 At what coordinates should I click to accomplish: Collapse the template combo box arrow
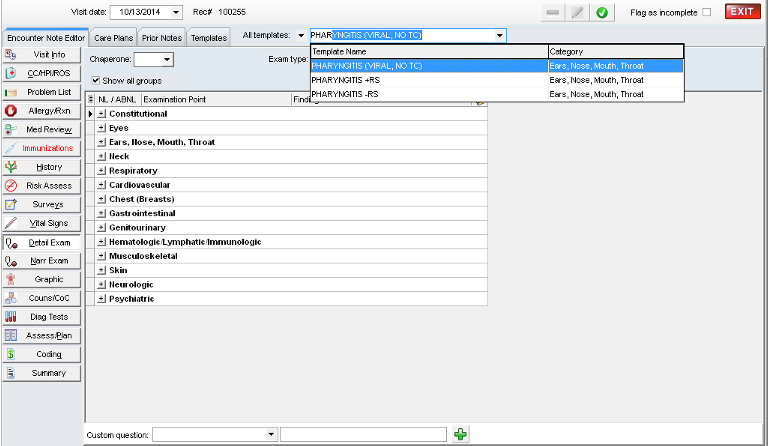tap(500, 35)
